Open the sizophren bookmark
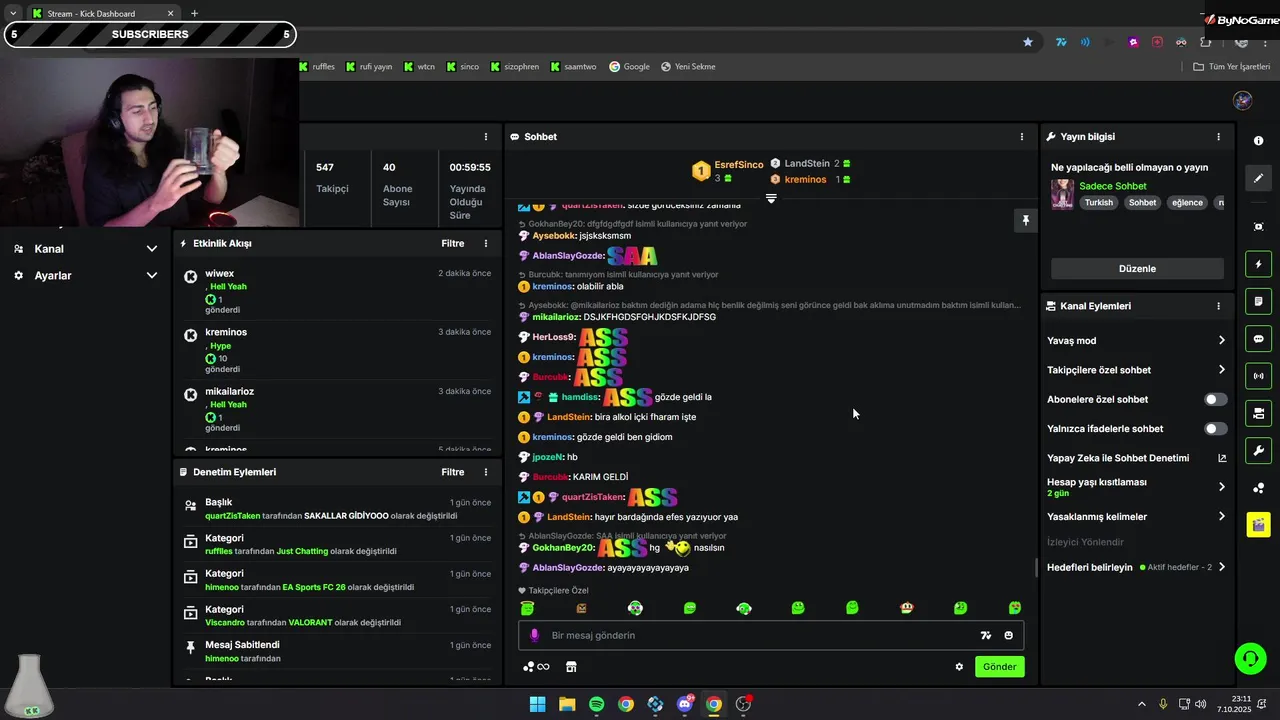The width and height of the screenshot is (1280, 720). click(515, 67)
